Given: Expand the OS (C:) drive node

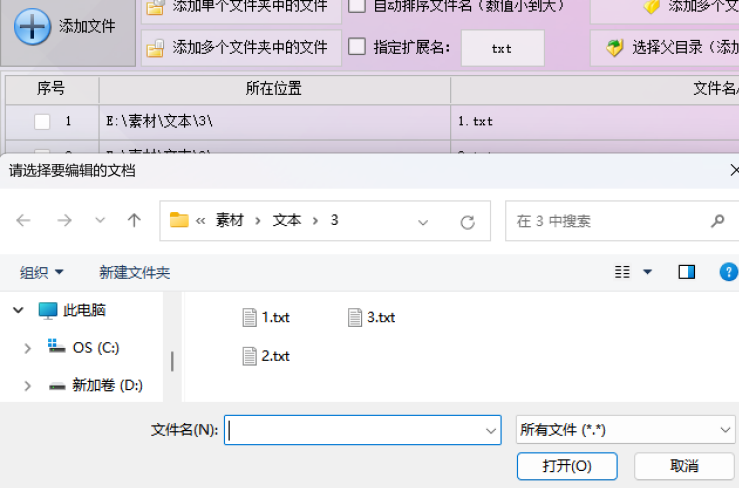Looking at the screenshot, I should tap(27, 348).
